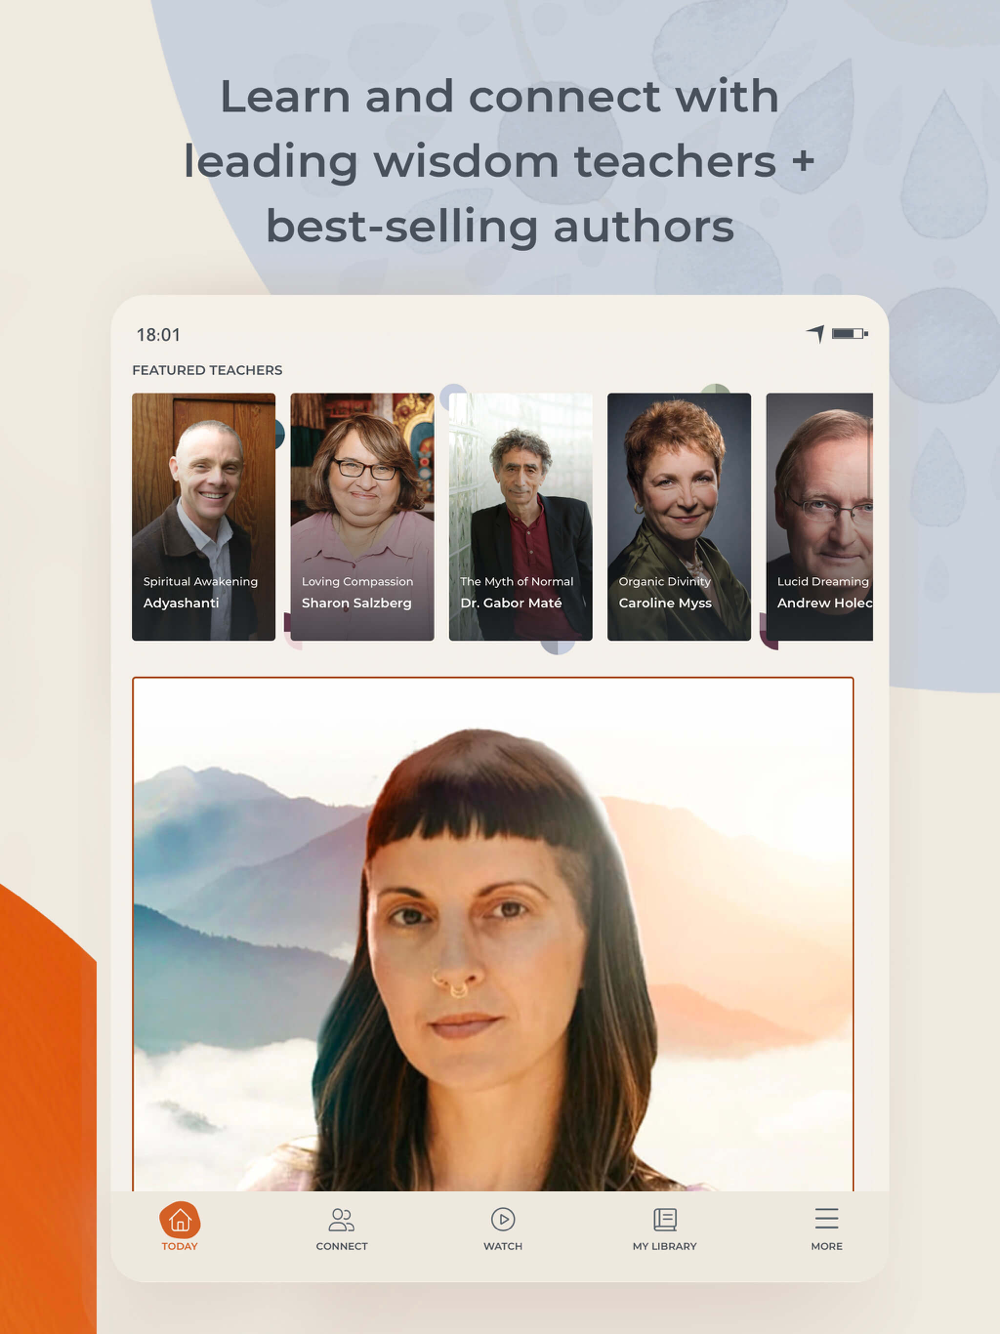Image resolution: width=1000 pixels, height=1334 pixels.
Task: Go to the MY LIBRARY tab label
Action: click(x=665, y=1246)
